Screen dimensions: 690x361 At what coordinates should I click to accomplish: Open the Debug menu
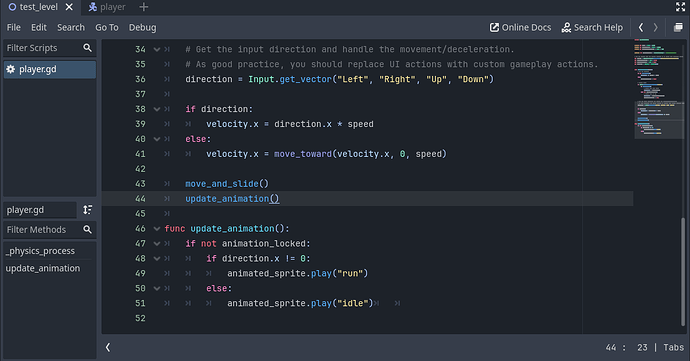[x=142, y=27]
